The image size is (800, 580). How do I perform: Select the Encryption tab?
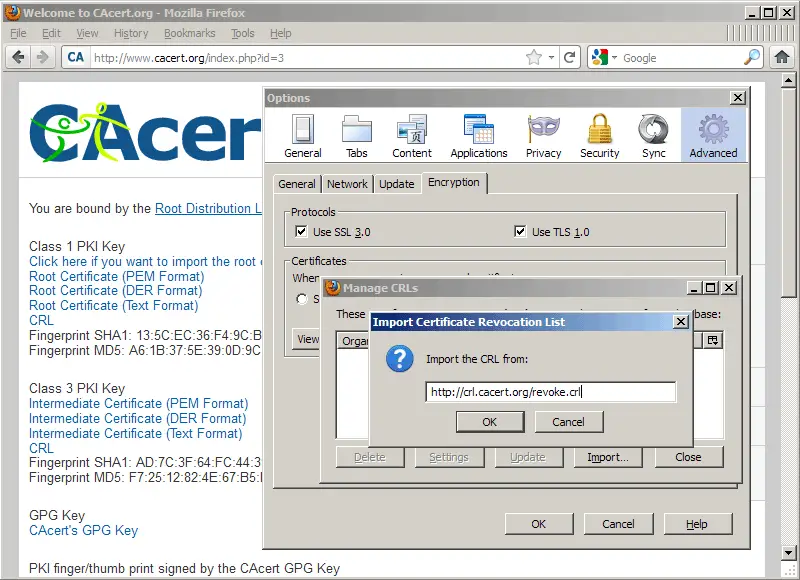pos(454,183)
